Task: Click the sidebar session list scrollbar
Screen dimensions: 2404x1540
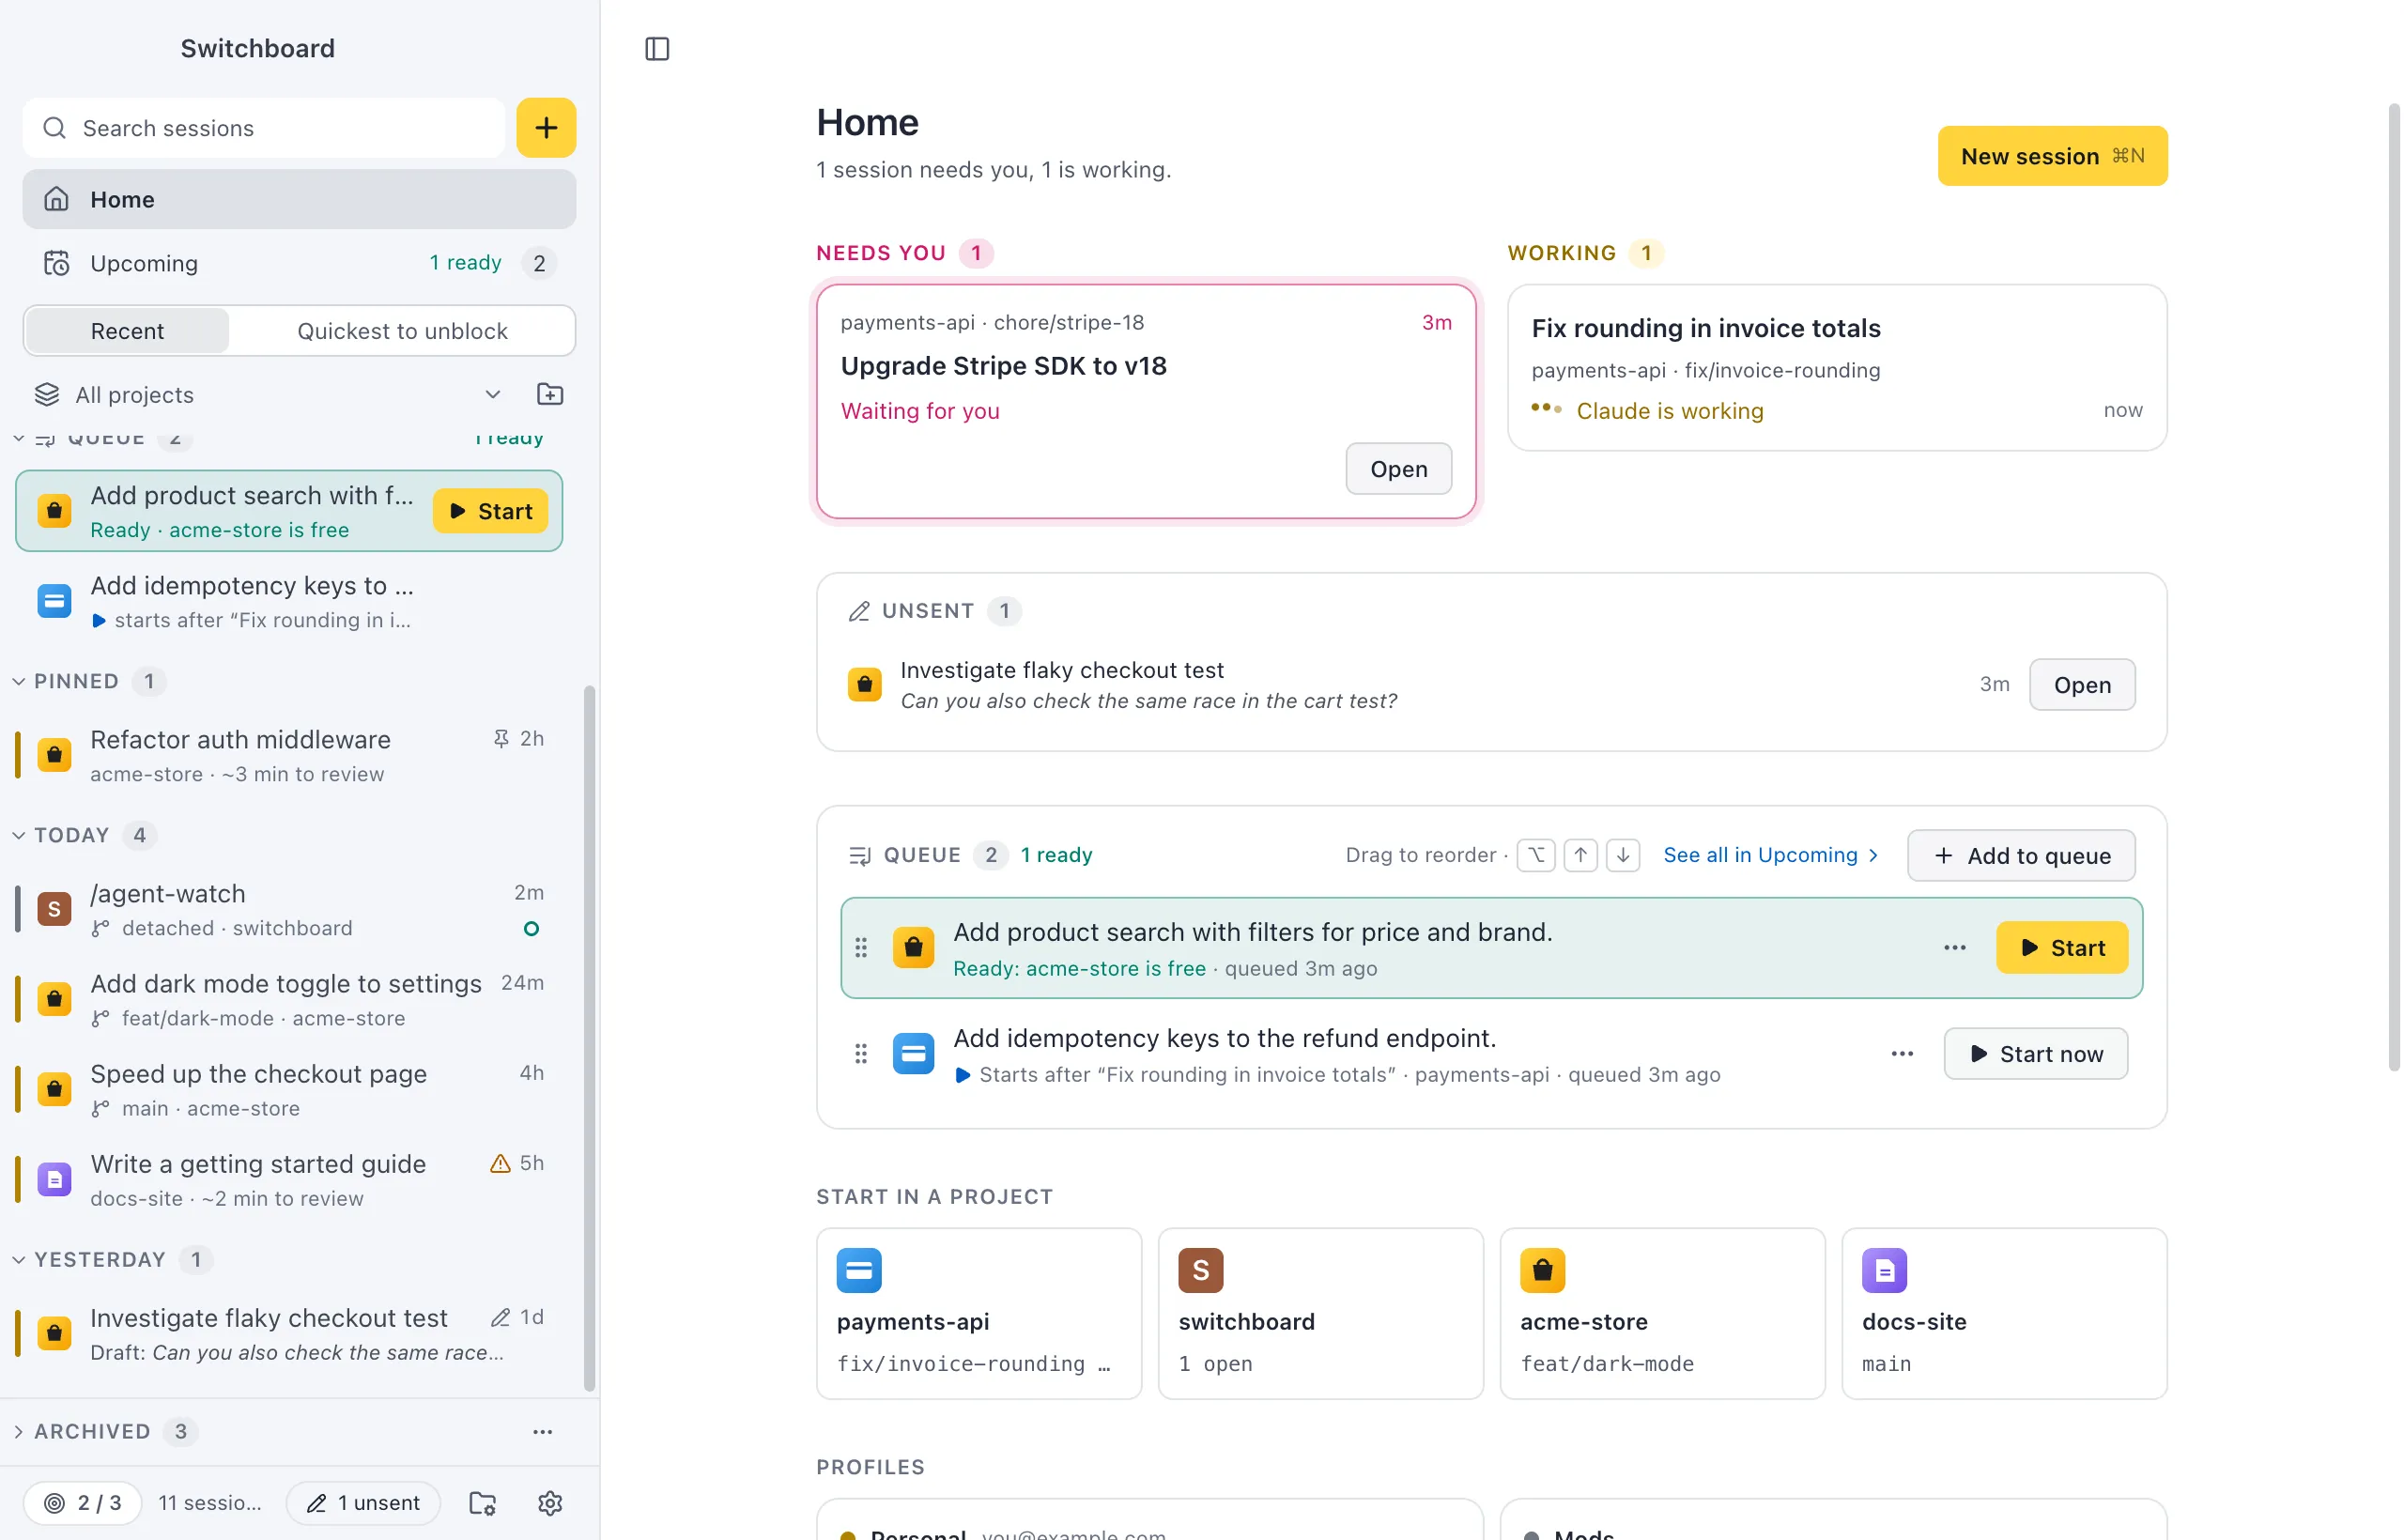Action: (590, 1037)
